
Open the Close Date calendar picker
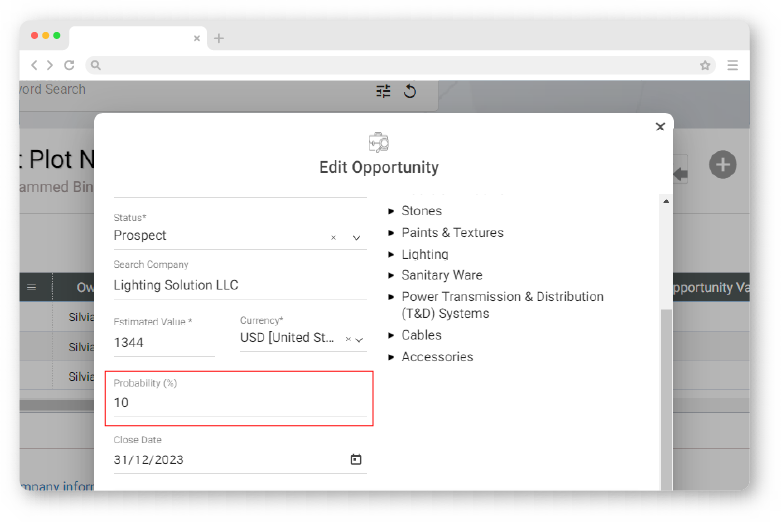coord(355,460)
